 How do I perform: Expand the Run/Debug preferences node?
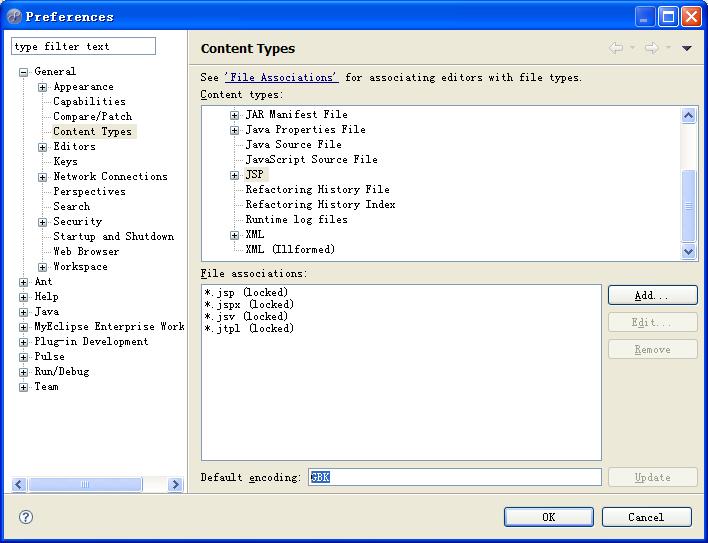(23, 372)
